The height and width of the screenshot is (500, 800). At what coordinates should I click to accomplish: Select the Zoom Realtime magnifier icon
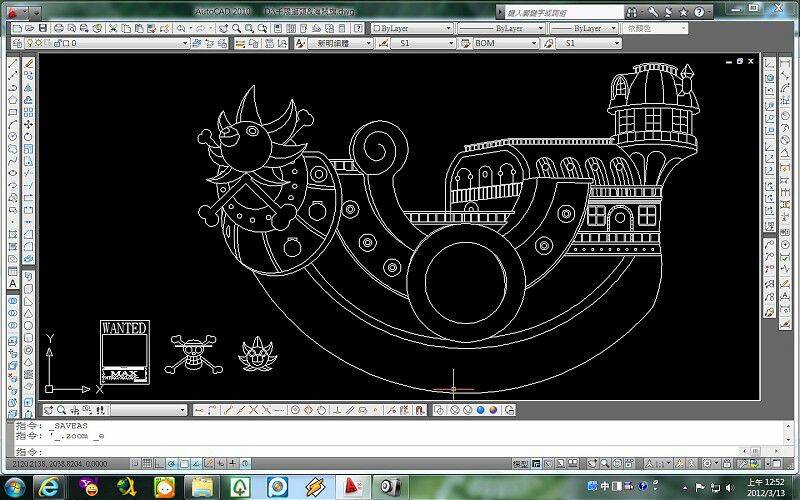[x=237, y=29]
